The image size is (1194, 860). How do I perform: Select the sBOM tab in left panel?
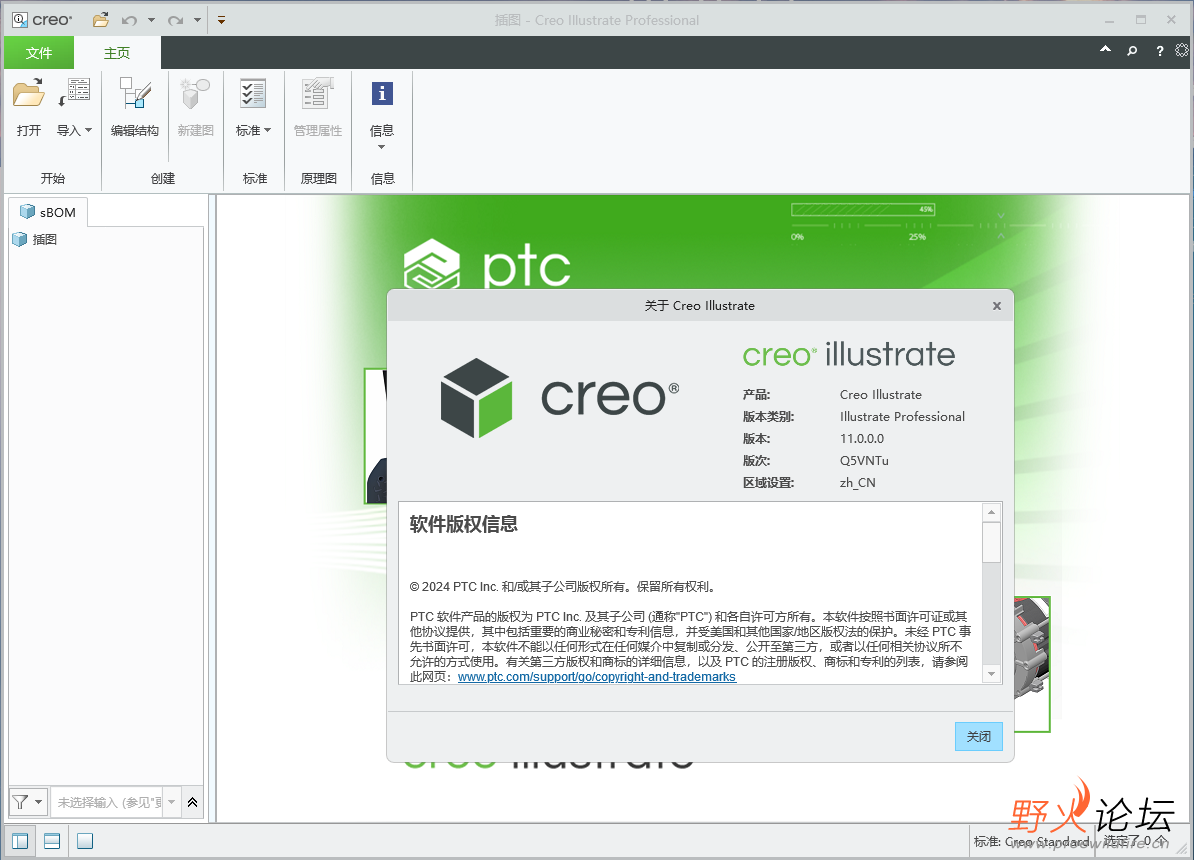point(48,212)
